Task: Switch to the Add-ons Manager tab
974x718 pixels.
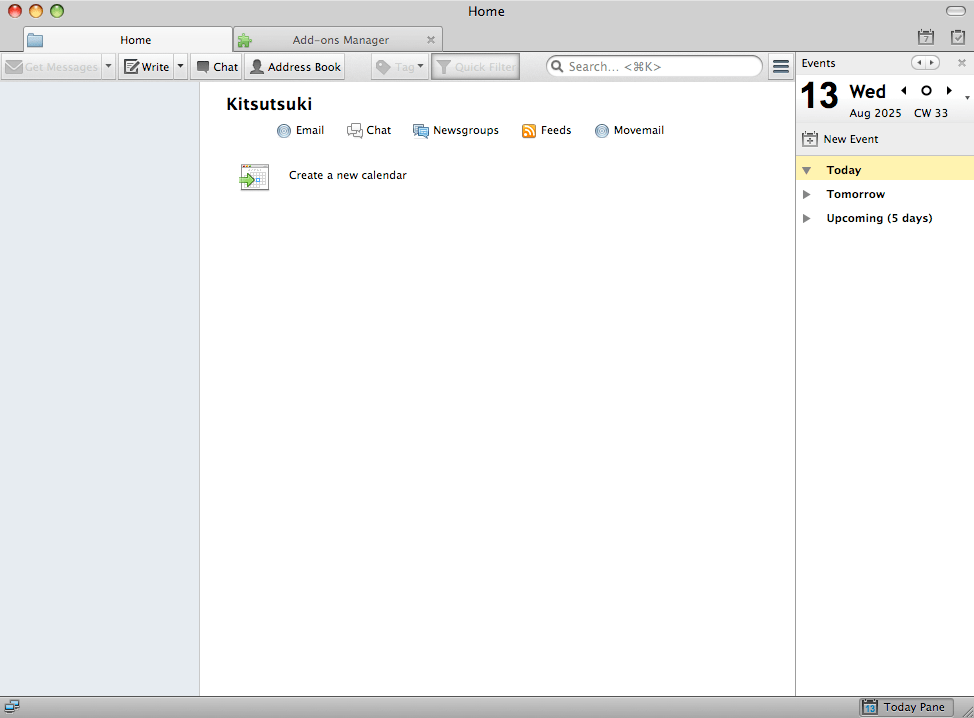Action: coord(340,40)
